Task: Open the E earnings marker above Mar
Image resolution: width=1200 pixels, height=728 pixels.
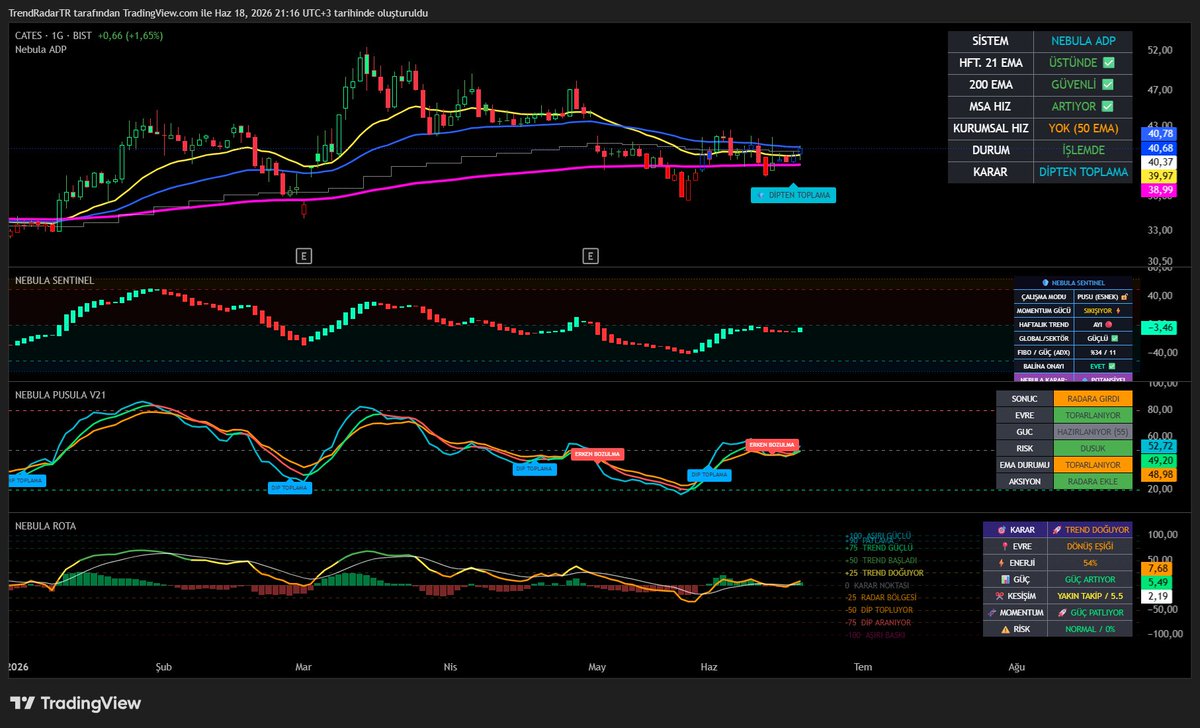Action: click(304, 256)
